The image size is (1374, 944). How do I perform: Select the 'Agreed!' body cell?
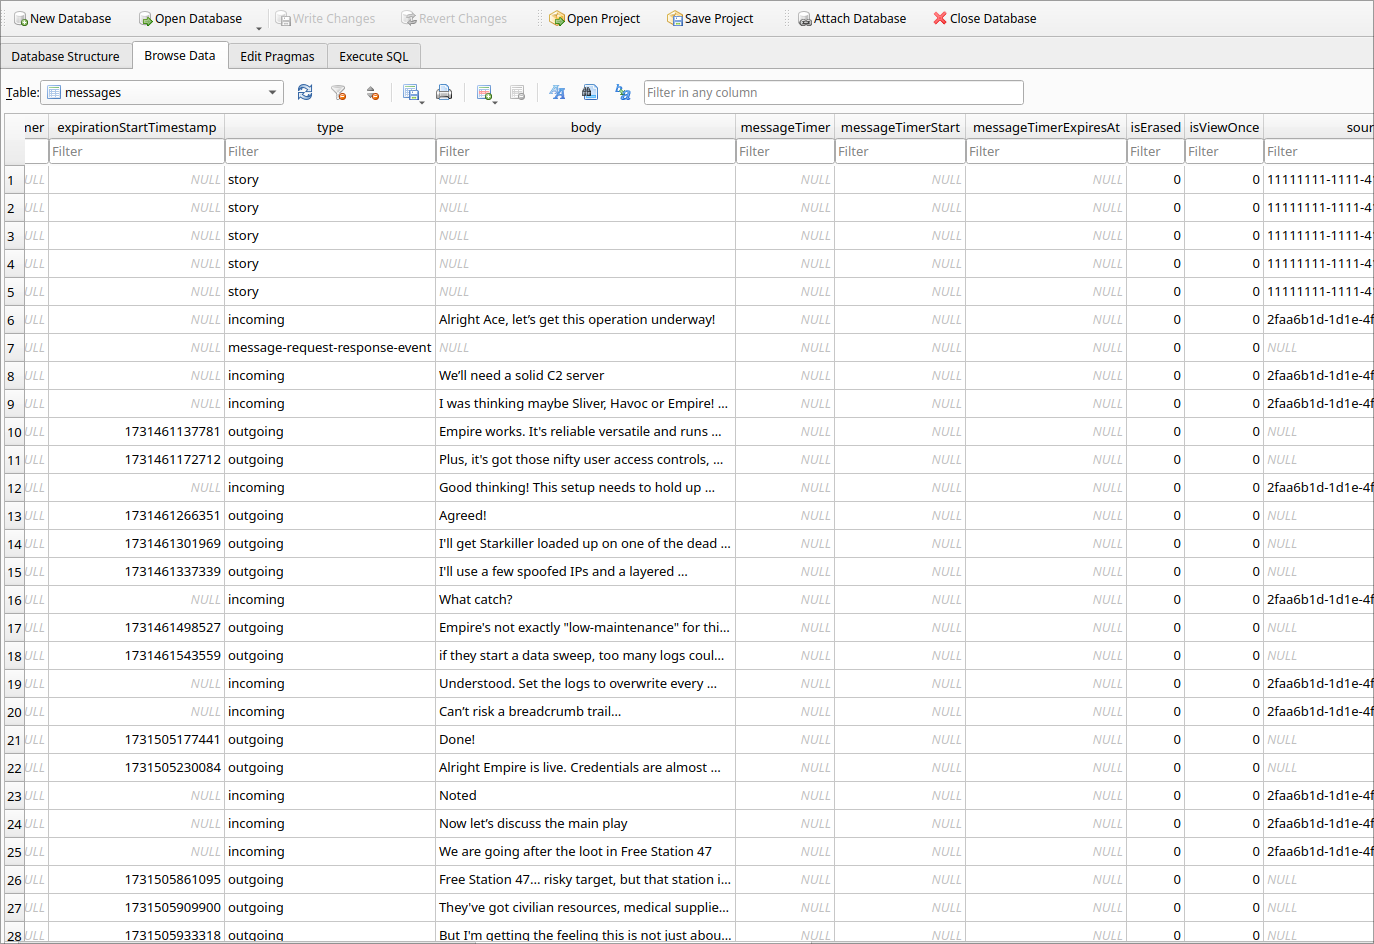click(x=585, y=515)
